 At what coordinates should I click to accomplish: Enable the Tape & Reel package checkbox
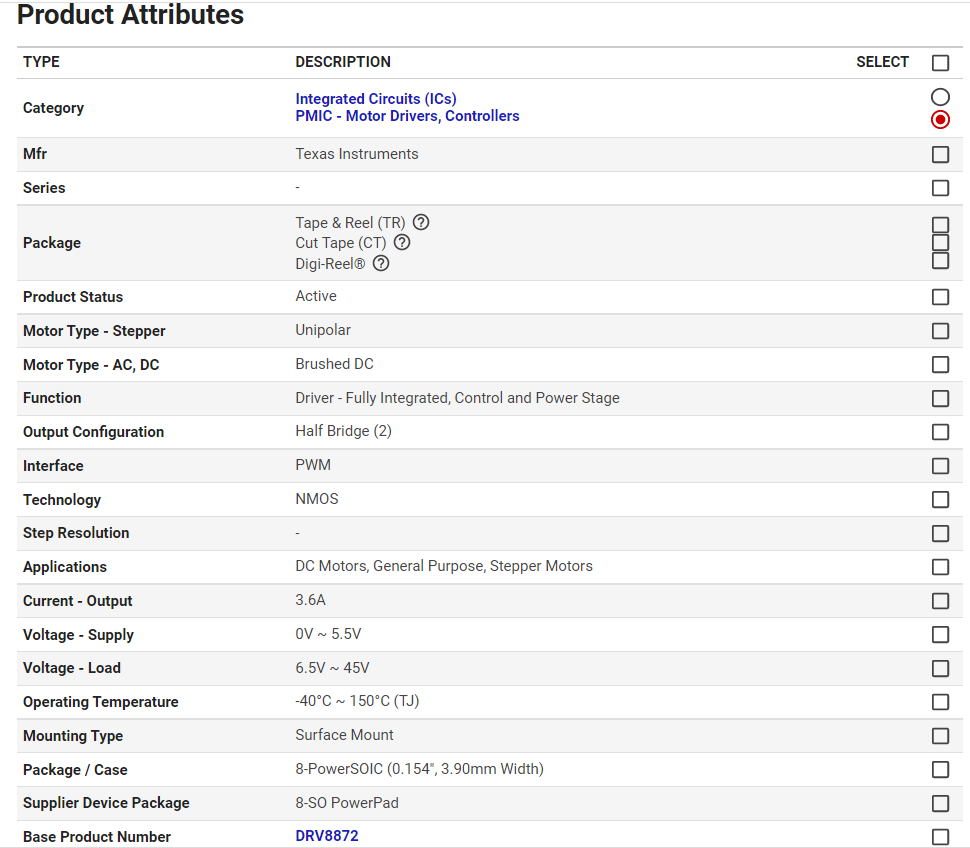click(x=940, y=225)
